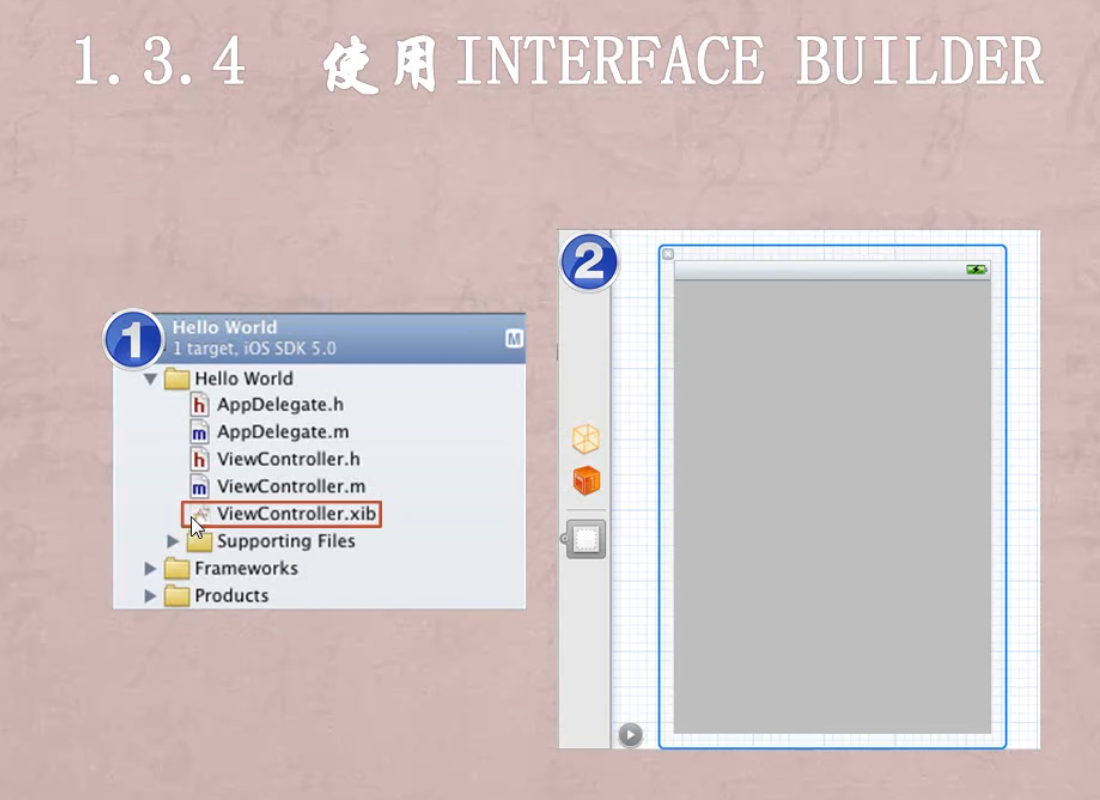Select the First Responder orange cube icon

click(586, 481)
